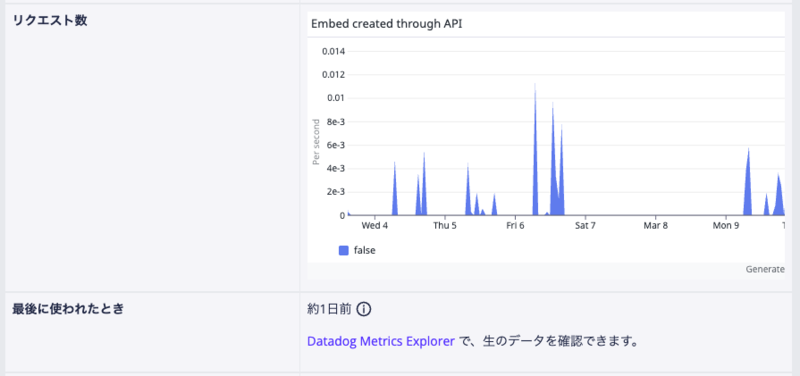
Task: Open the Datadog Metrics Explorer link
Action: pyautogui.click(x=381, y=341)
